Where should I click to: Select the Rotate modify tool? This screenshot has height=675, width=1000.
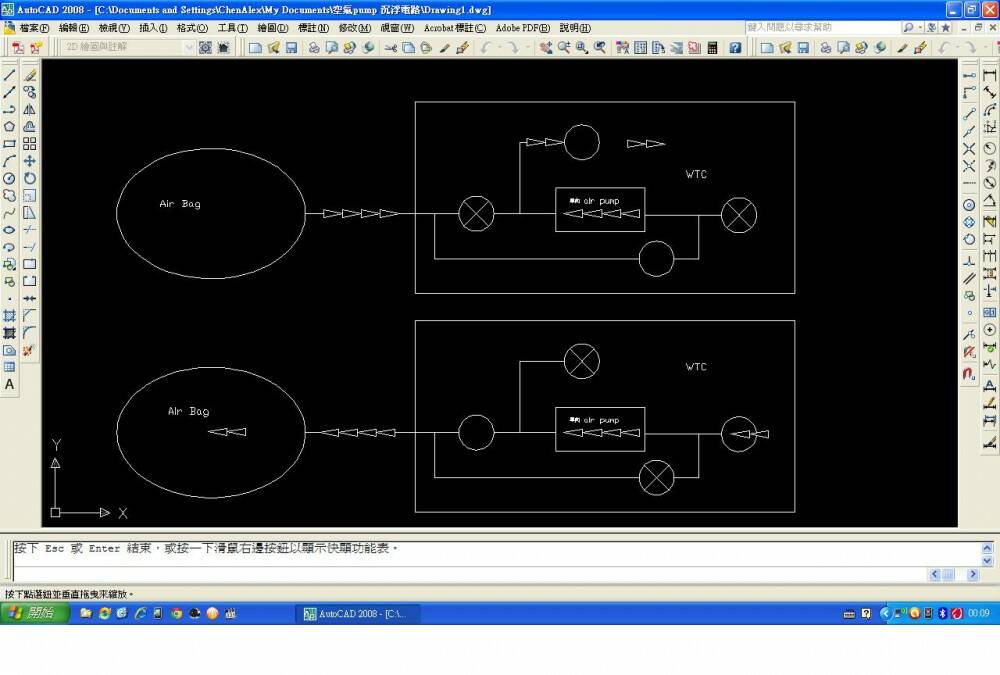(x=30, y=178)
